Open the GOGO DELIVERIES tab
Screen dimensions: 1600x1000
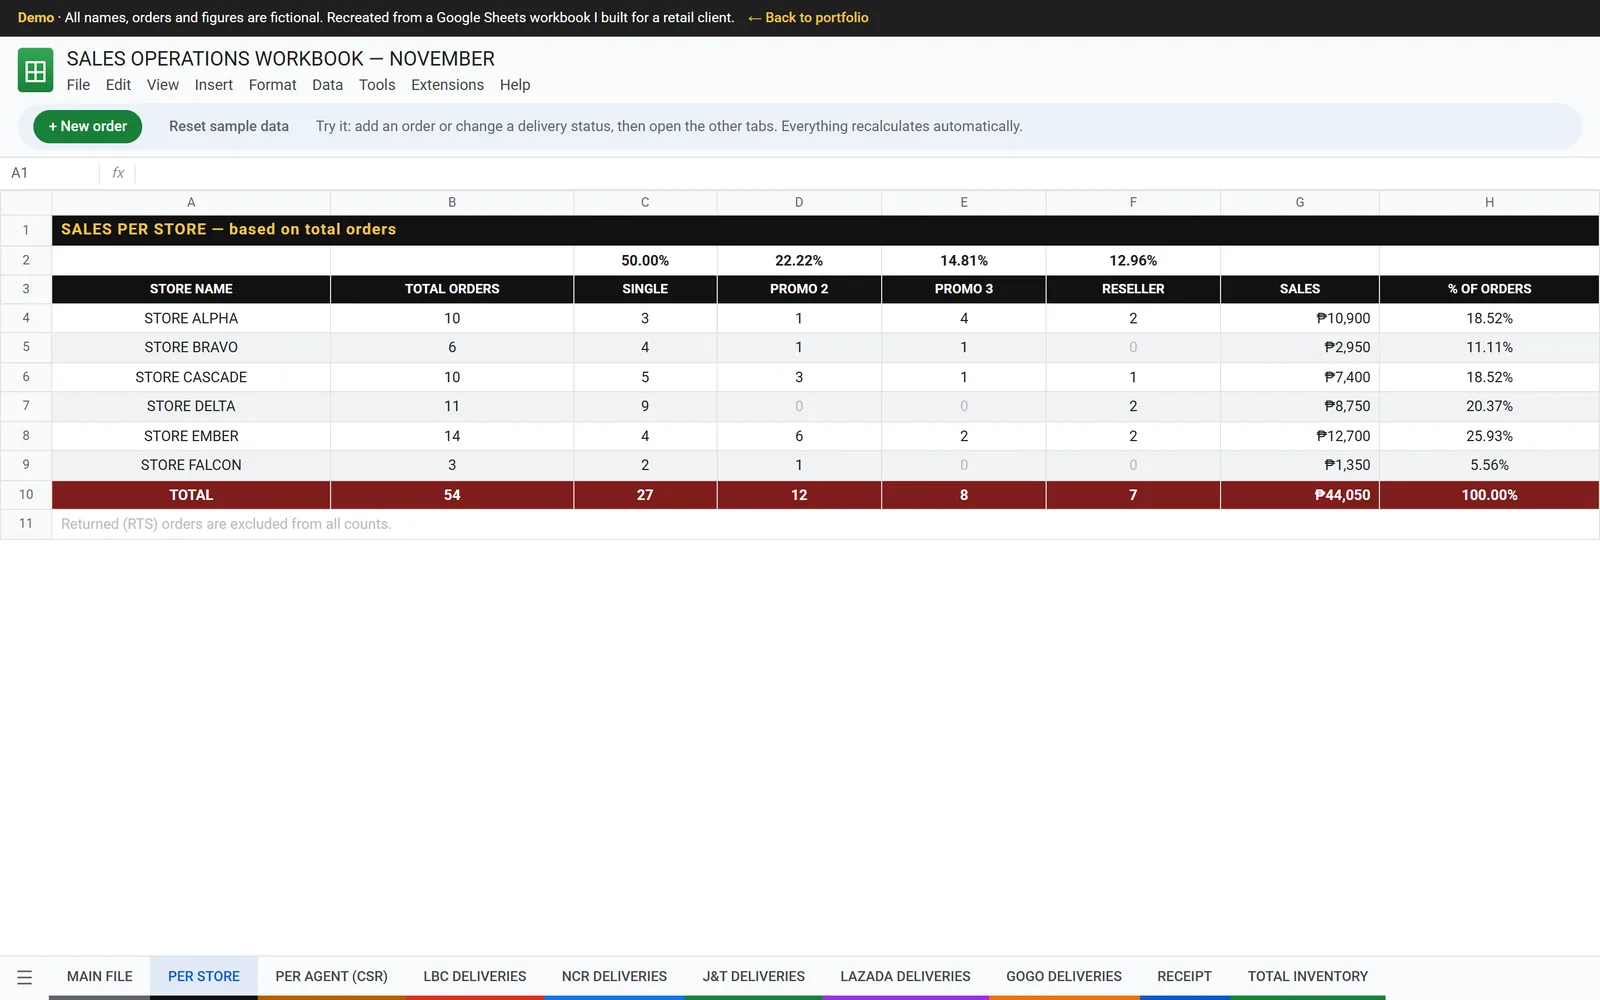(x=1064, y=977)
